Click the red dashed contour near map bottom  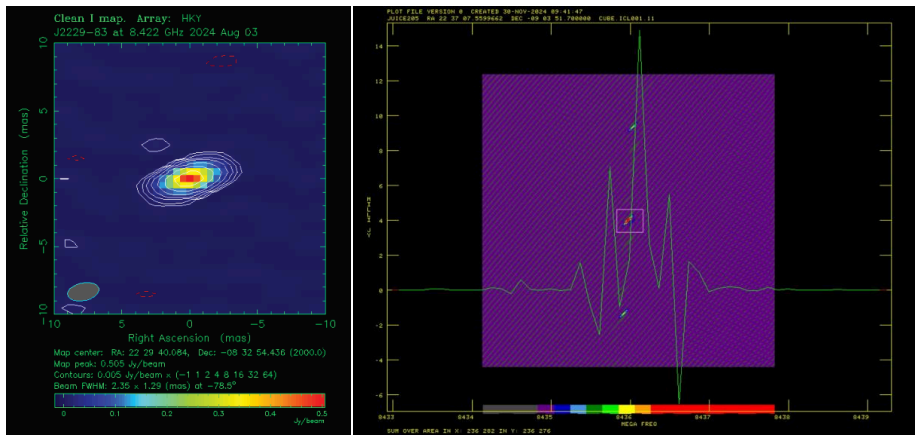[146, 294]
